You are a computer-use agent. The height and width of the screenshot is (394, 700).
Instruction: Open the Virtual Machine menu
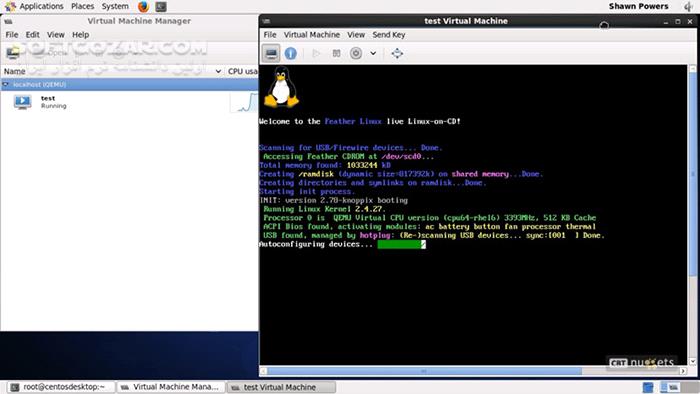tap(312, 35)
